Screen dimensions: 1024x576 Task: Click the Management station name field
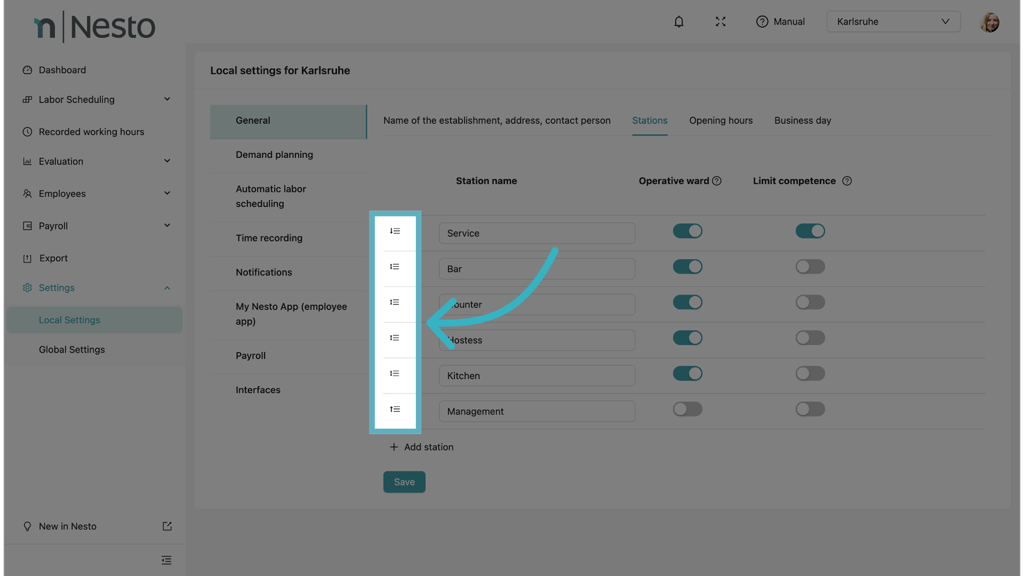pyautogui.click(x=536, y=411)
